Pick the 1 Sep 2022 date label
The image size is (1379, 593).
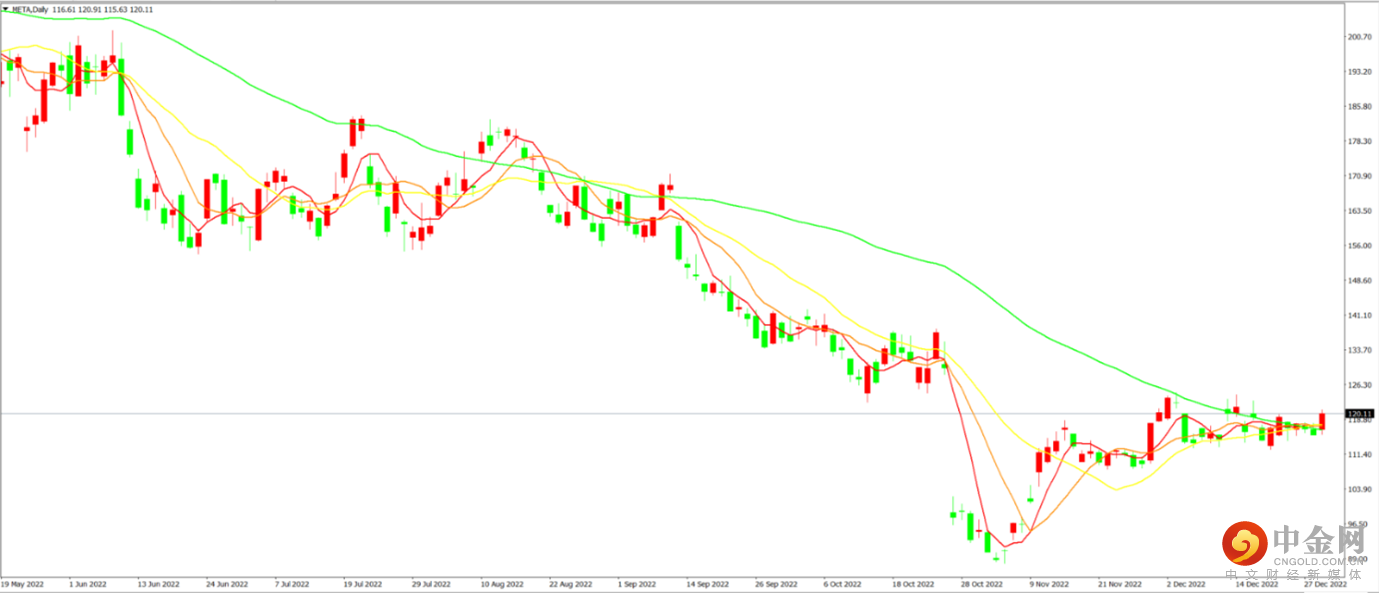(637, 583)
